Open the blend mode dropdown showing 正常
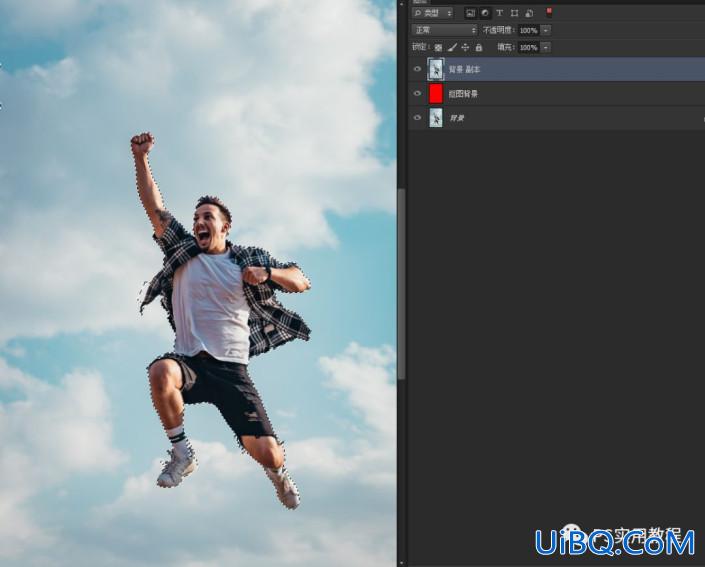 [444, 30]
